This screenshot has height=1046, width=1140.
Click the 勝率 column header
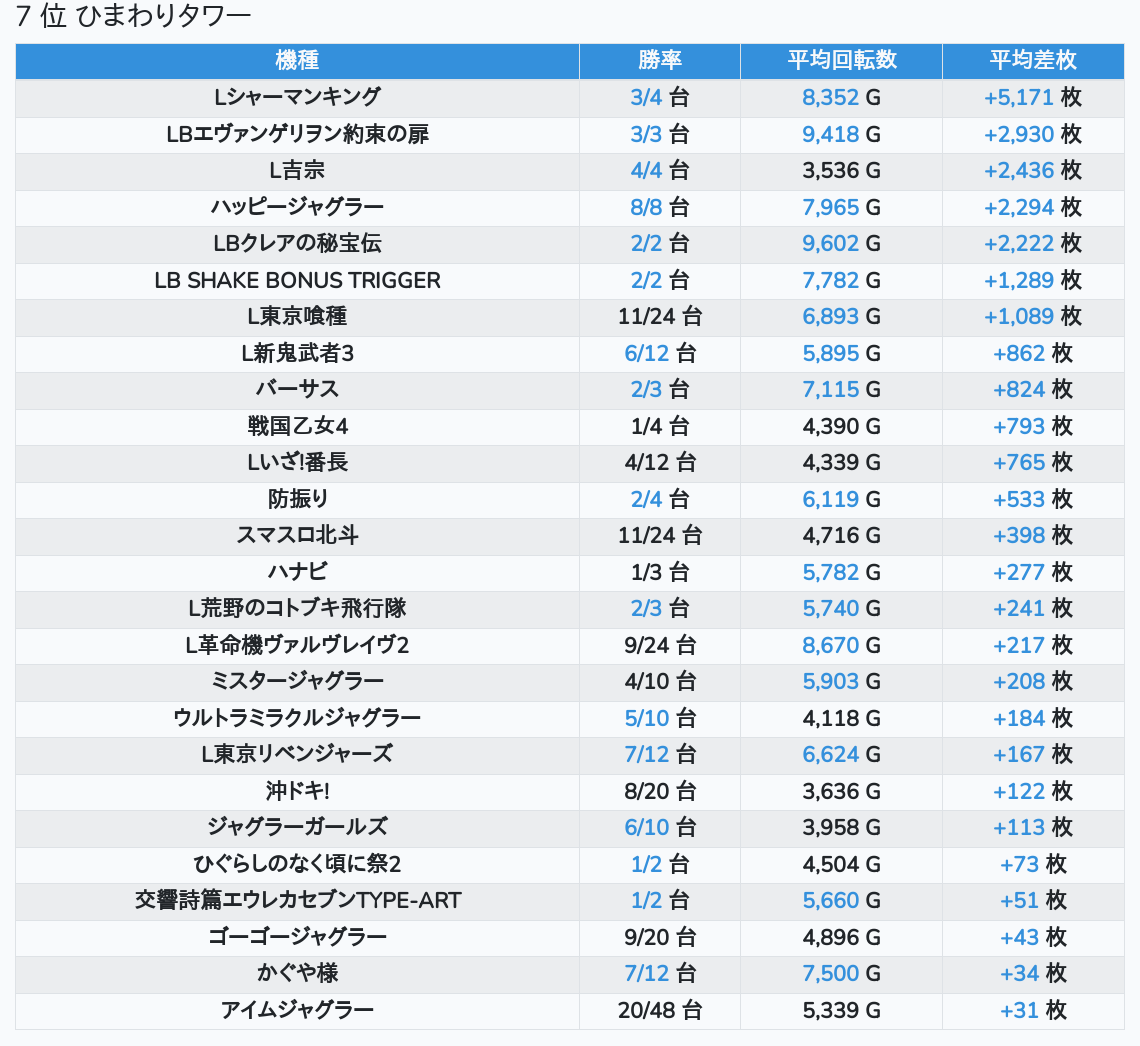(x=659, y=60)
